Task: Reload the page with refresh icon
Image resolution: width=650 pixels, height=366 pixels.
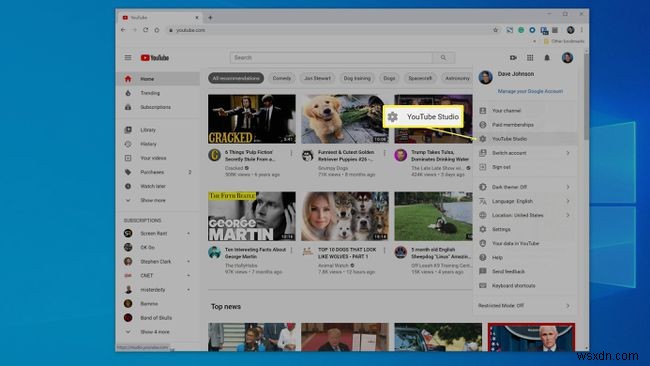Action: (146, 30)
